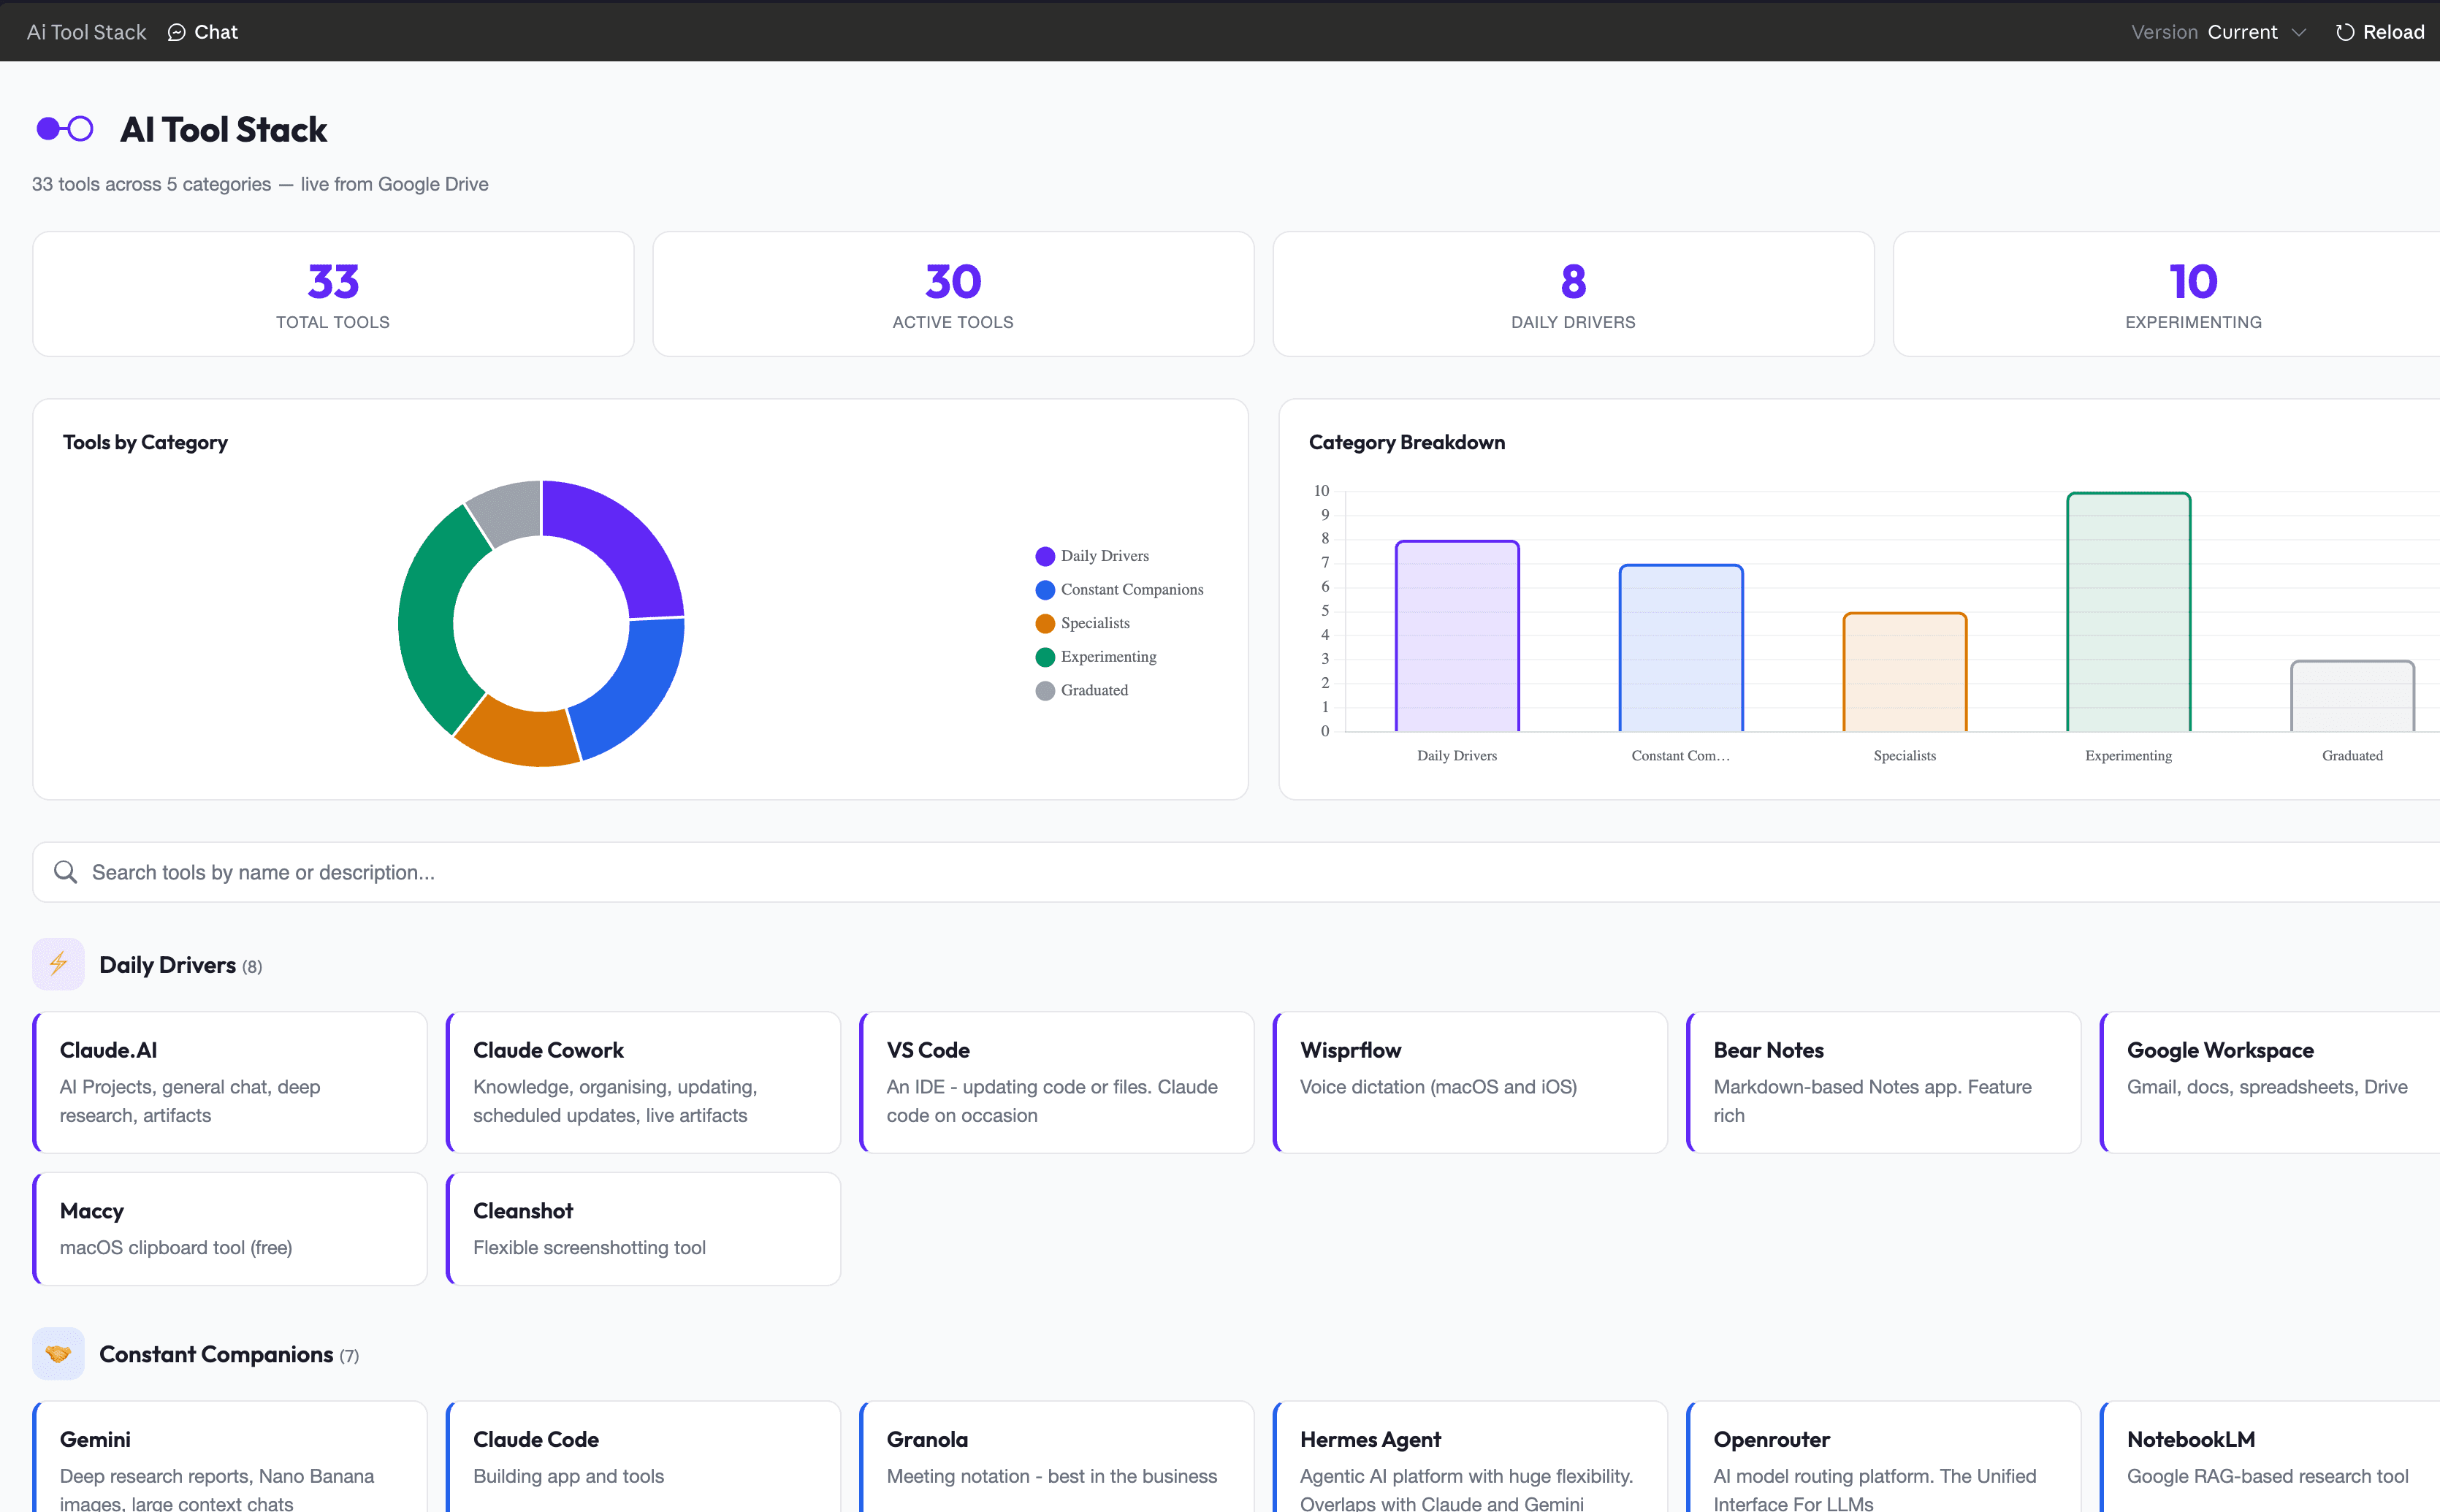Open the NotebookLM tool card
Viewport: 2440px width, 1512px height.
[2270, 1457]
